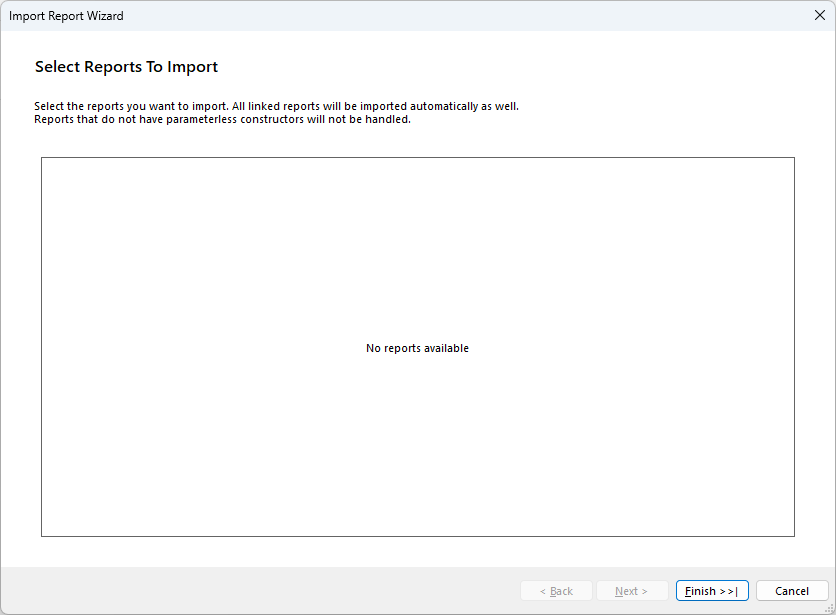Cancel the Import Report Wizard
Screen dimensions: 836x615
tap(792, 590)
